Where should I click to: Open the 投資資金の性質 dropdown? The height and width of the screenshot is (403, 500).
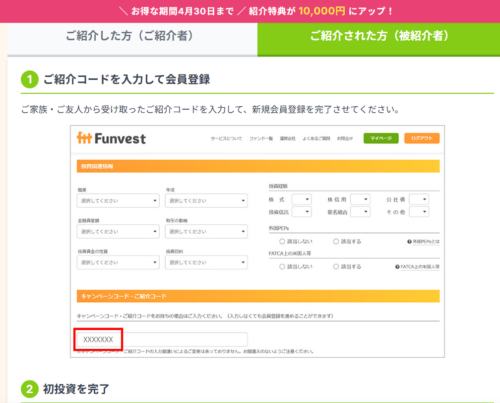click(x=118, y=262)
